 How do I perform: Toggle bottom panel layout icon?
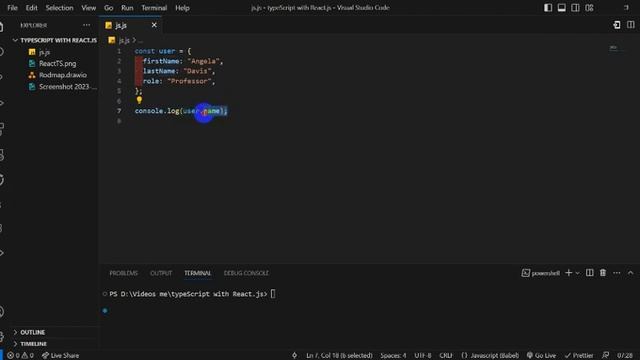coord(562,8)
